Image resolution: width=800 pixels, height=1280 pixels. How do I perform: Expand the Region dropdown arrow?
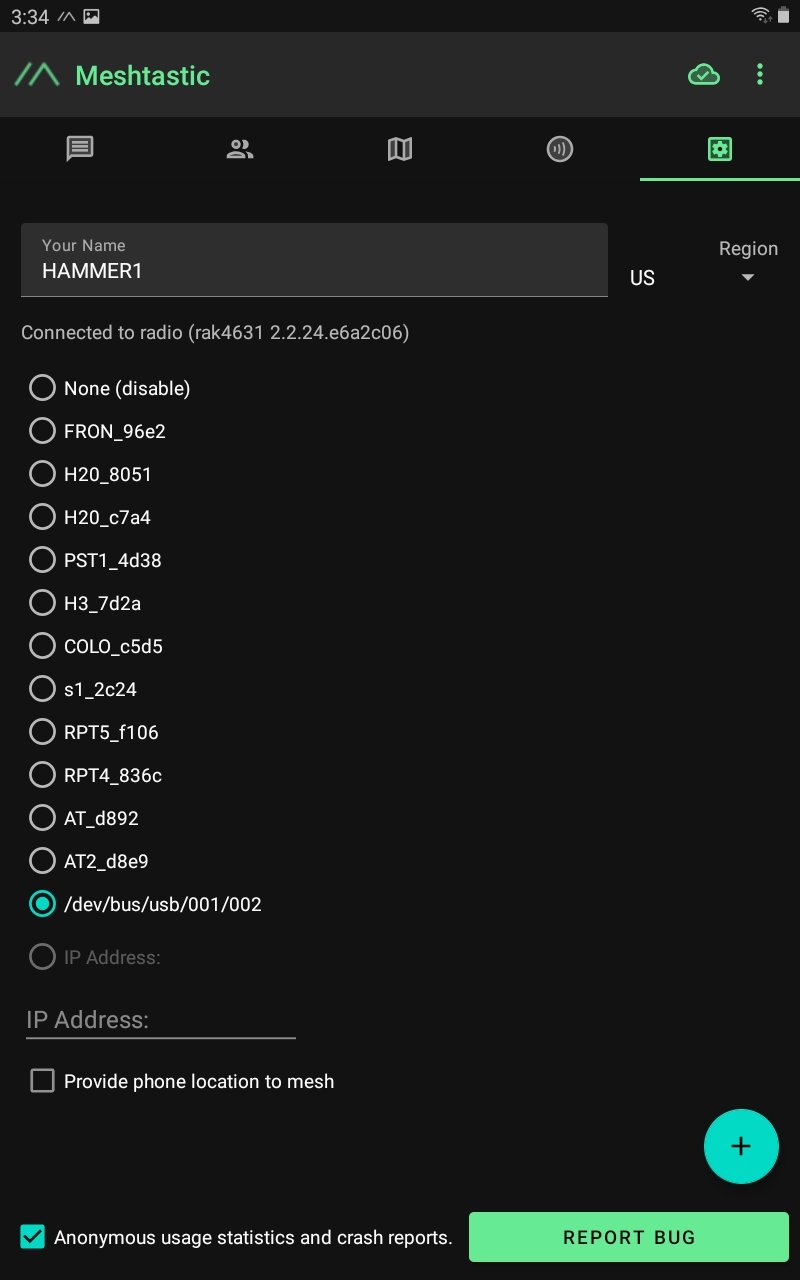(747, 278)
